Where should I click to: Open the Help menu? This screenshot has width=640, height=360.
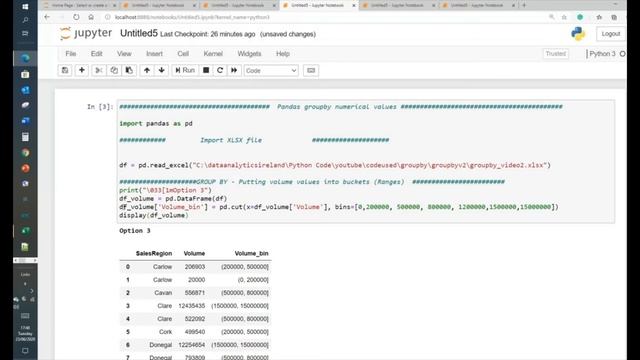pyautogui.click(x=282, y=53)
